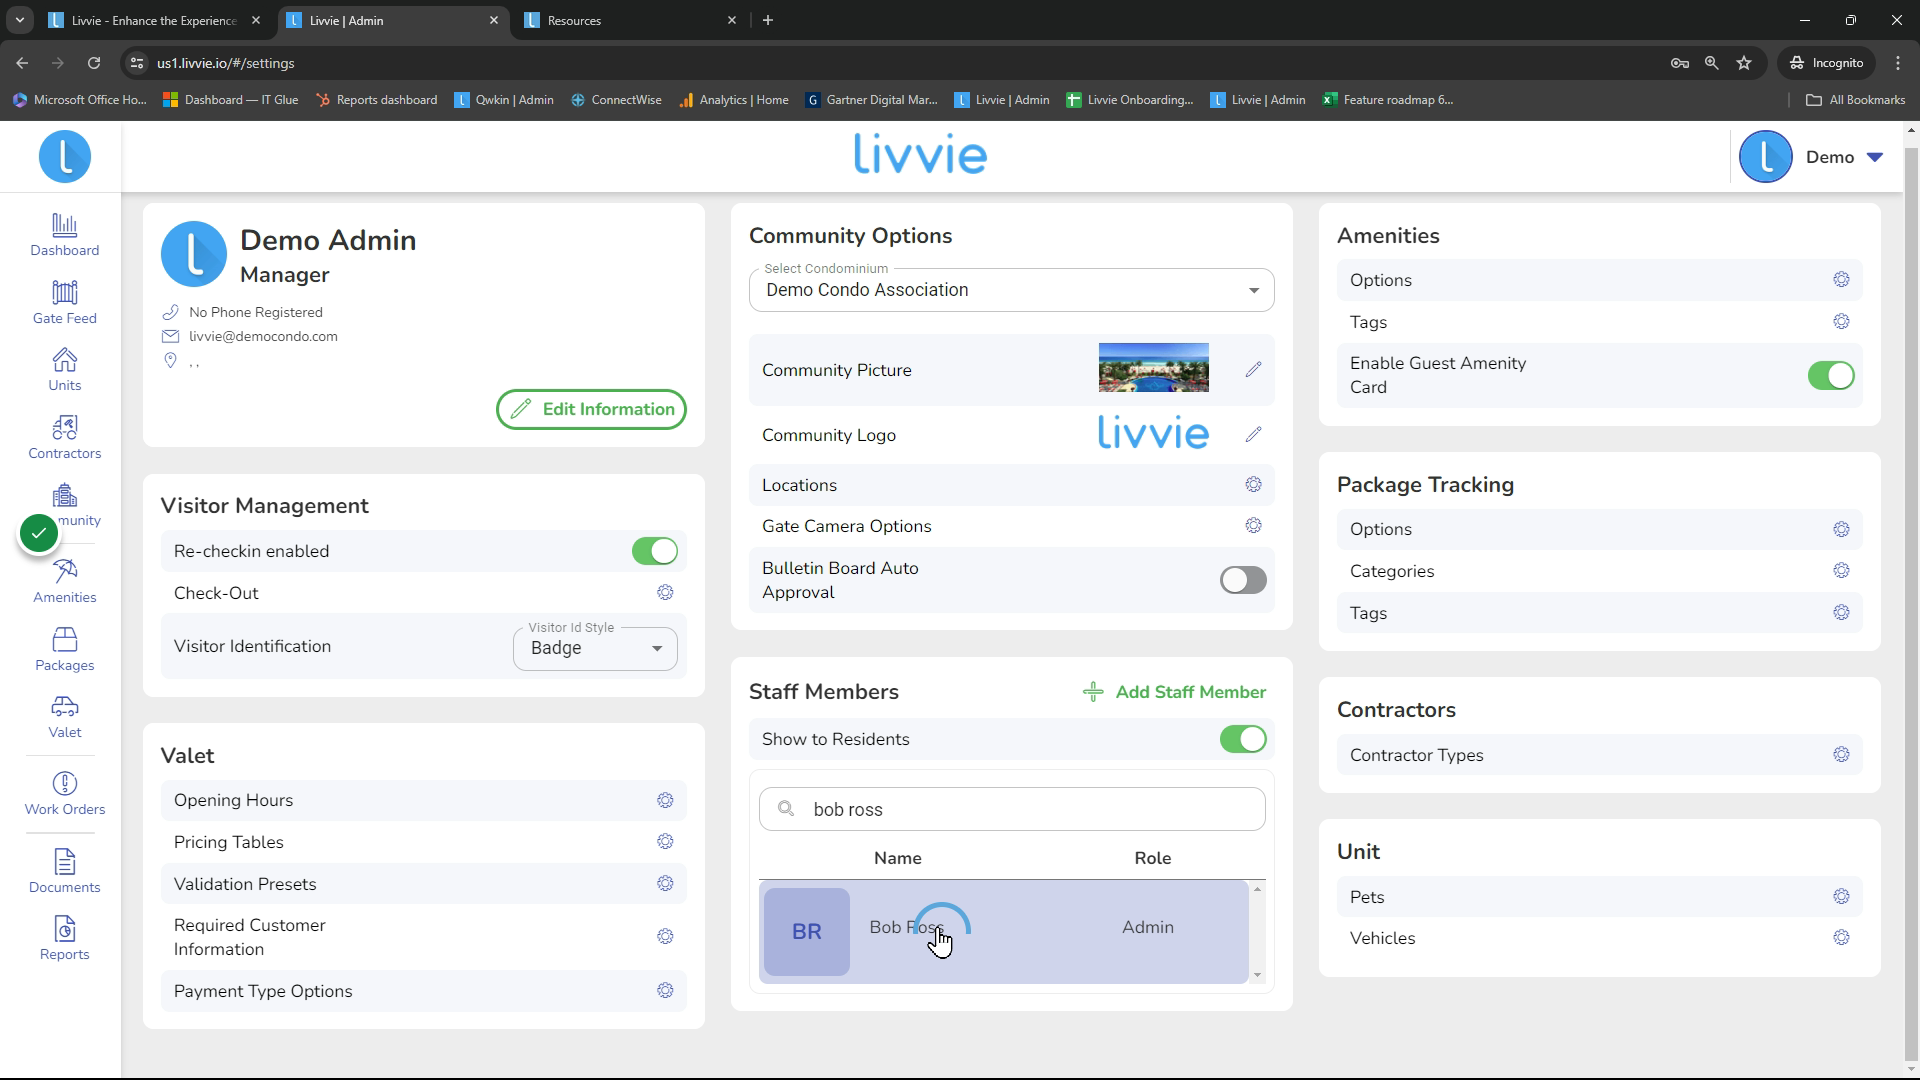Open Valet in the sidebar
Screen dimensions: 1920x1080
coord(65,716)
